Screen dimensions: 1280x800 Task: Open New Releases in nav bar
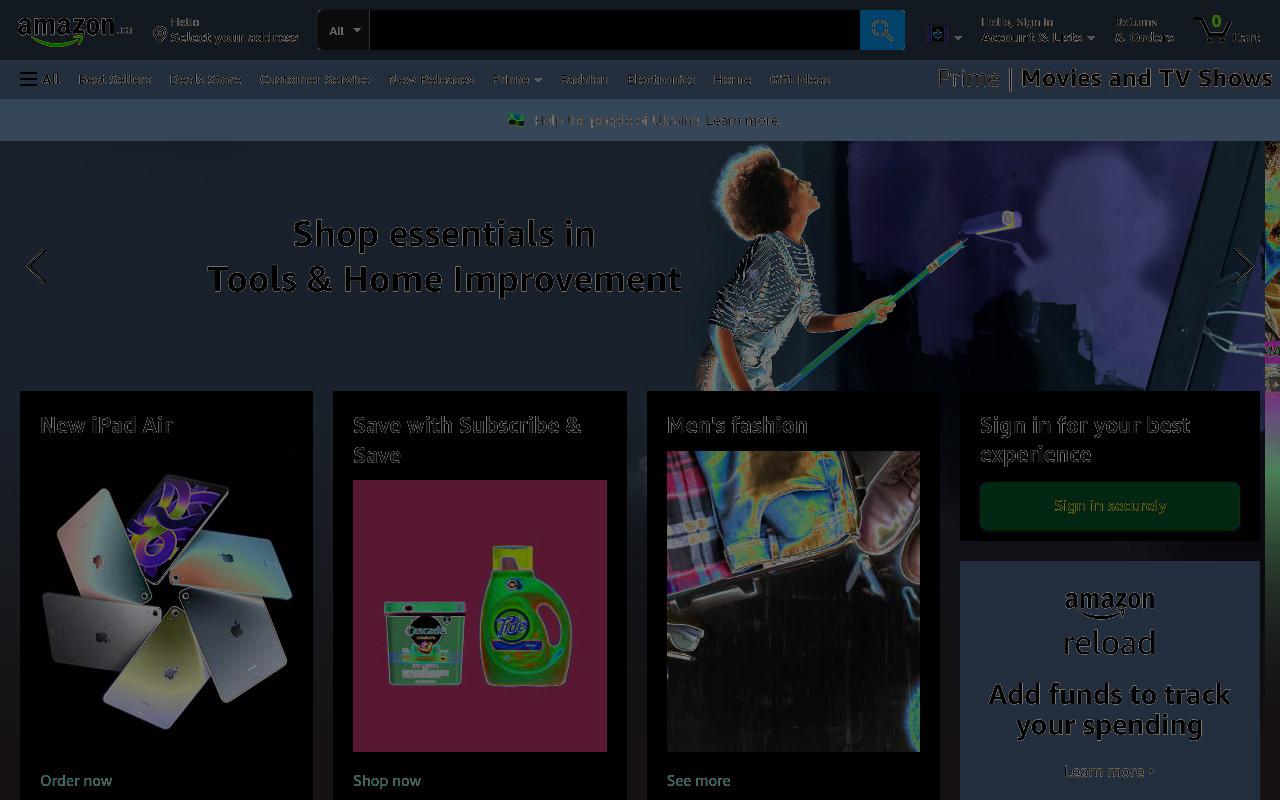[x=431, y=79]
